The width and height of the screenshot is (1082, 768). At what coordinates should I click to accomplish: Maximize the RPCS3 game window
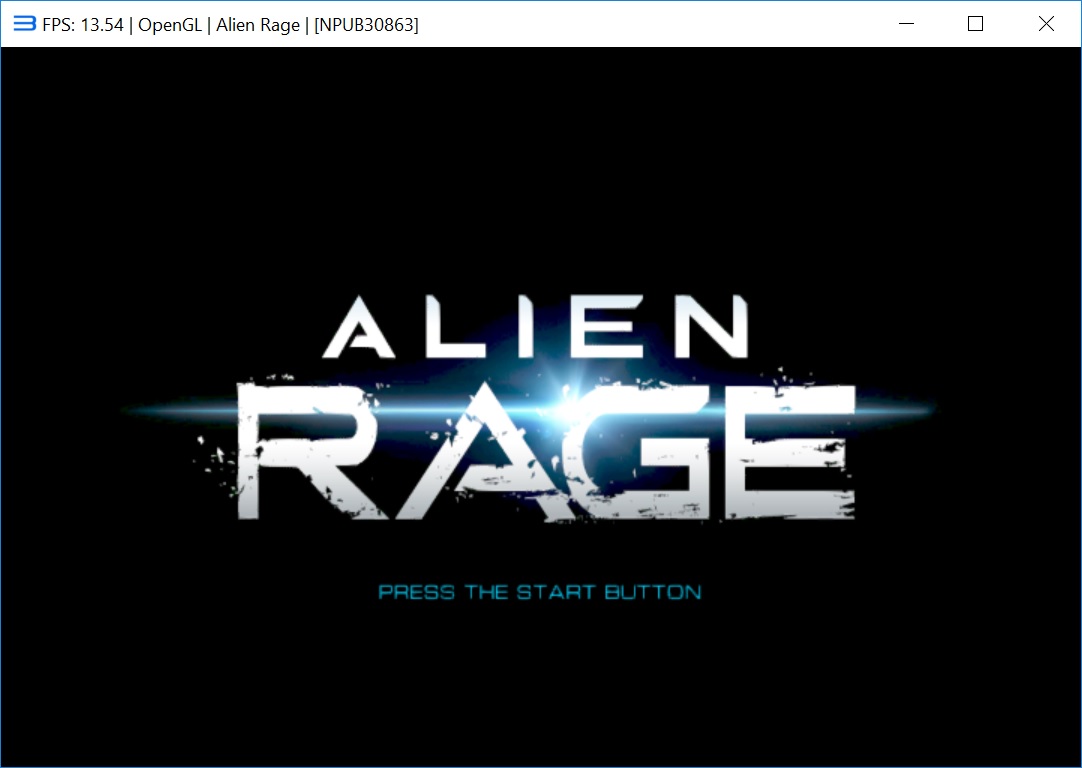[976, 24]
